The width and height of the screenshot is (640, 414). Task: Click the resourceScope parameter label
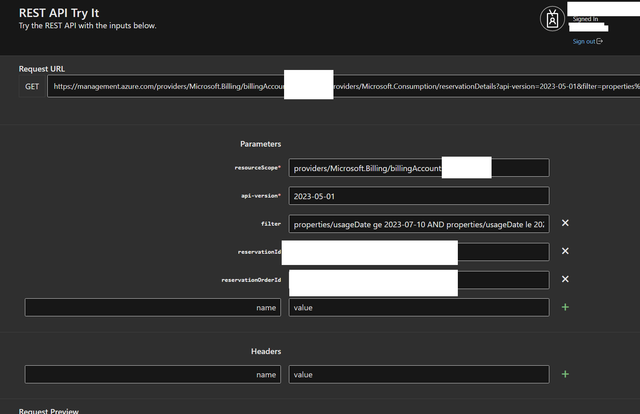(x=258, y=168)
